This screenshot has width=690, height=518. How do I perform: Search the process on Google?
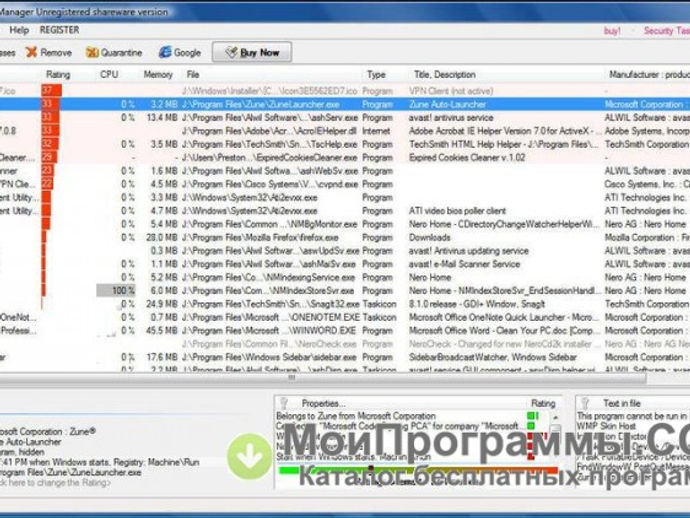click(x=180, y=52)
